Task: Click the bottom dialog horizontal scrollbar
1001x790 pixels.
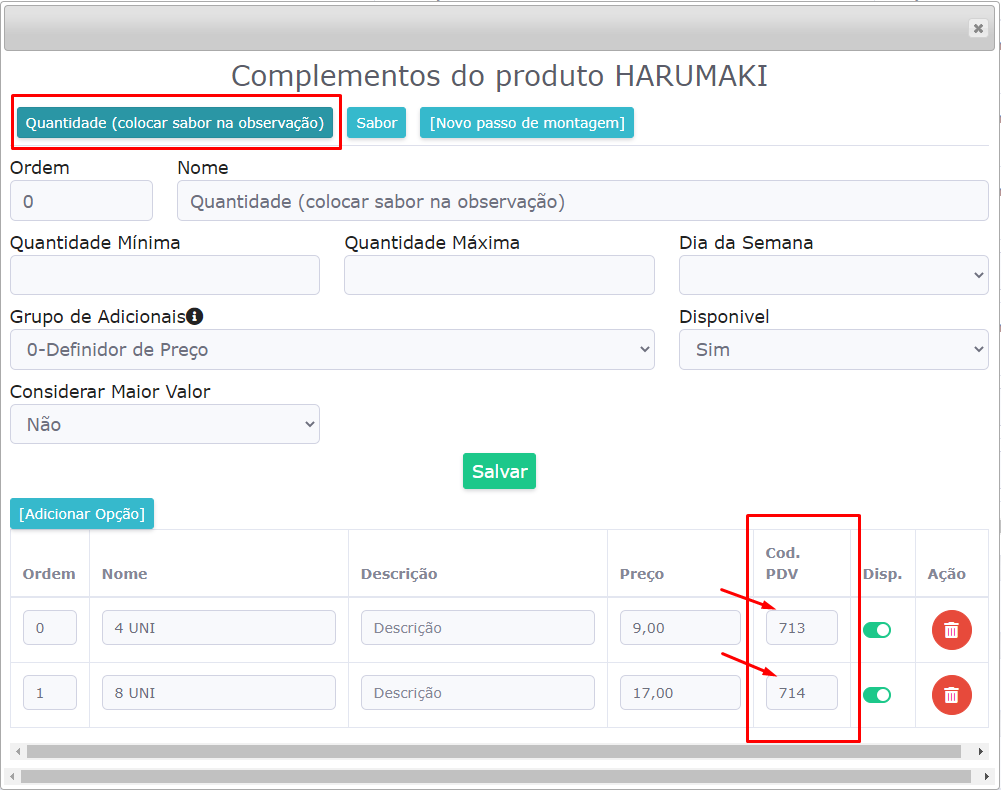Action: pyautogui.click(x=495, y=777)
